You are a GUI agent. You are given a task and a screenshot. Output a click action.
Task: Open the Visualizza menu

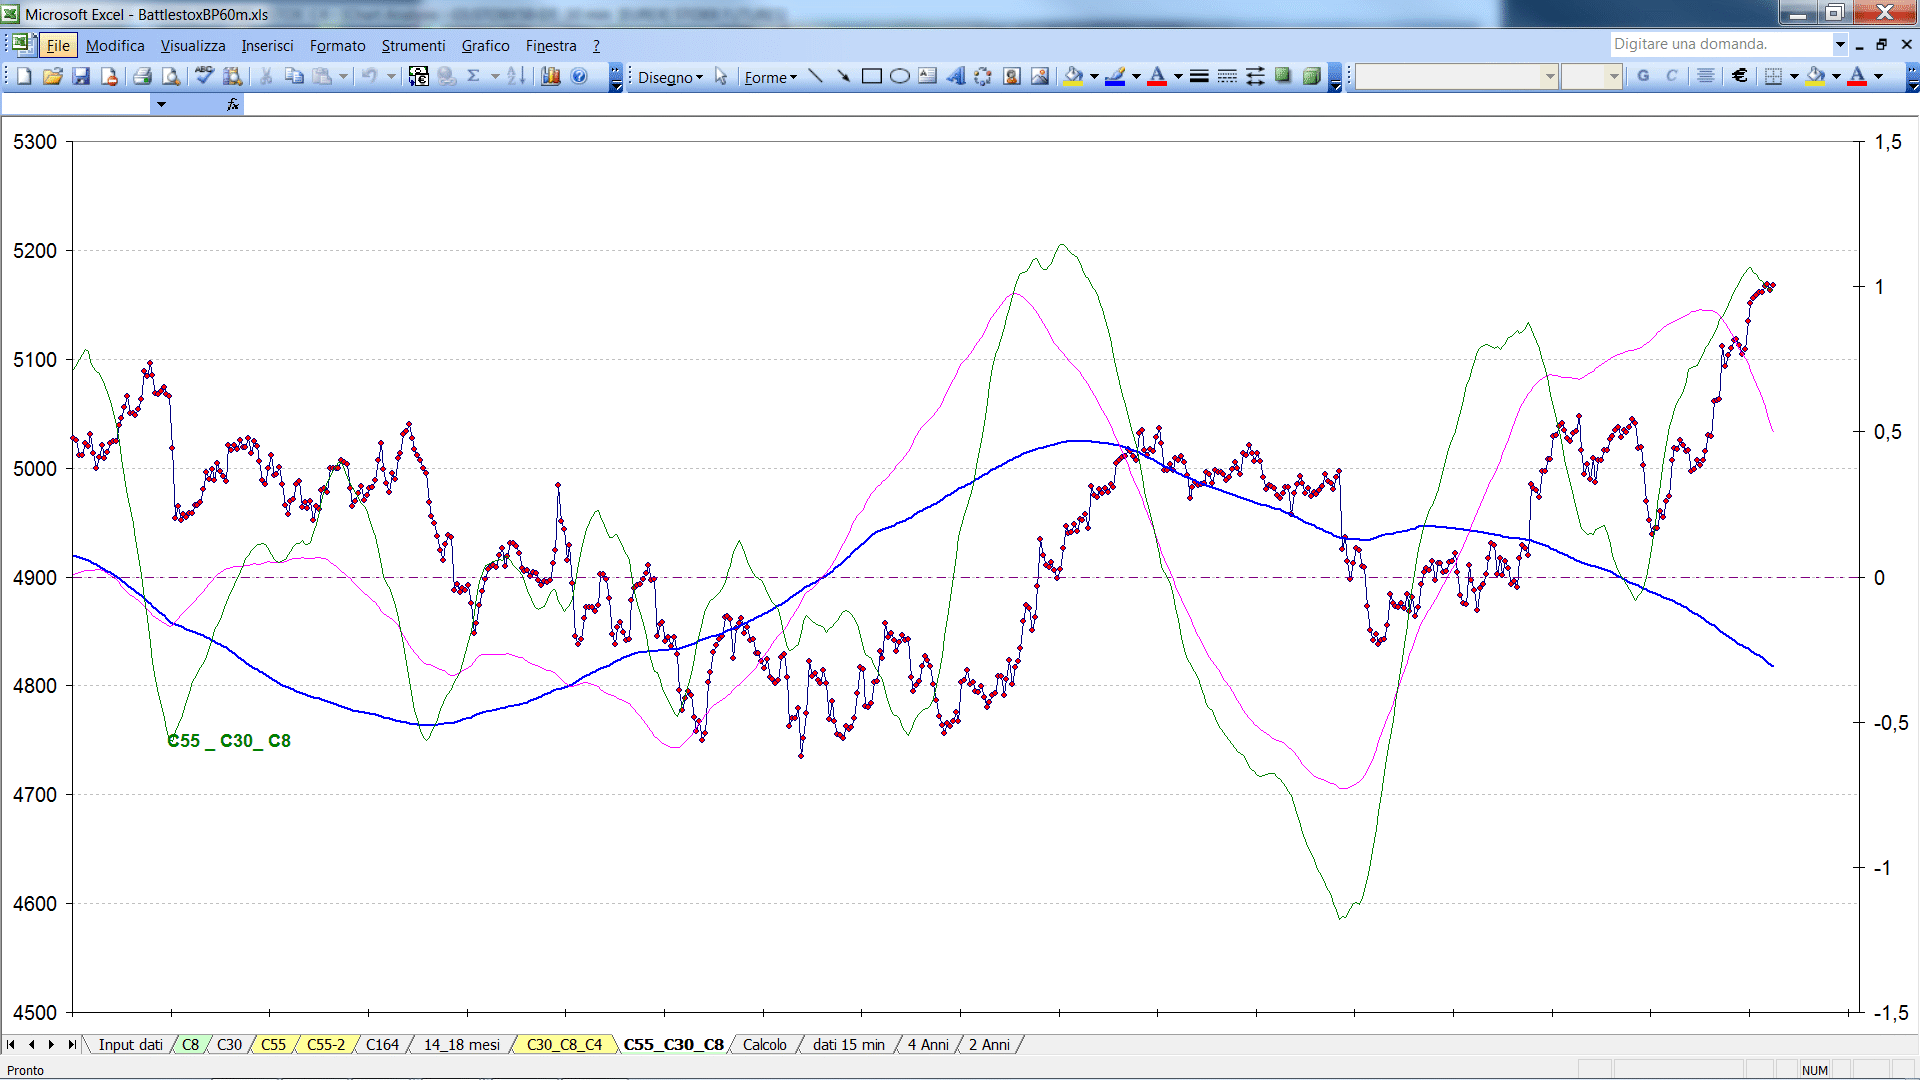tap(193, 45)
